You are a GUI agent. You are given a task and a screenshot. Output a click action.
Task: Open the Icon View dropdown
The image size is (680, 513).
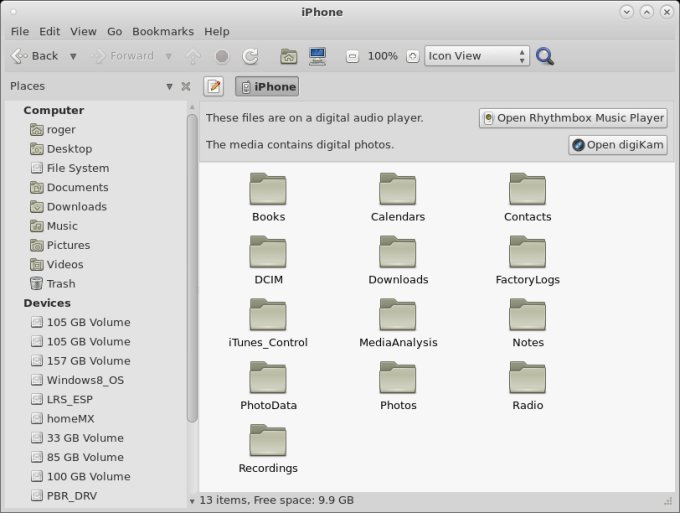[476, 56]
